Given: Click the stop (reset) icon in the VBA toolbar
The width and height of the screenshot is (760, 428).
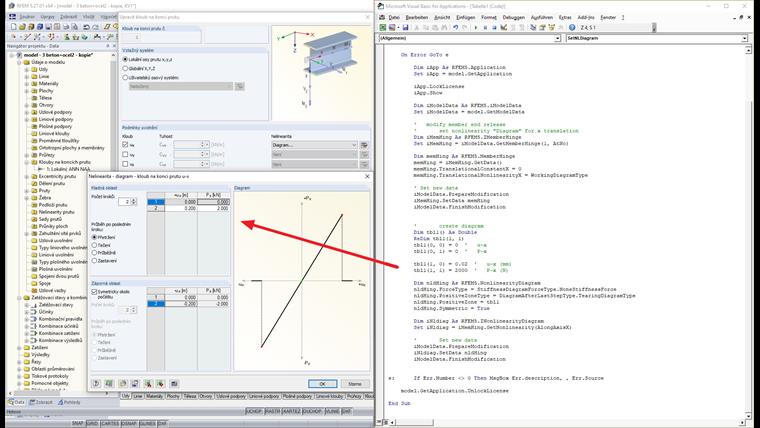Looking at the screenshot, I should tap(494, 28).
